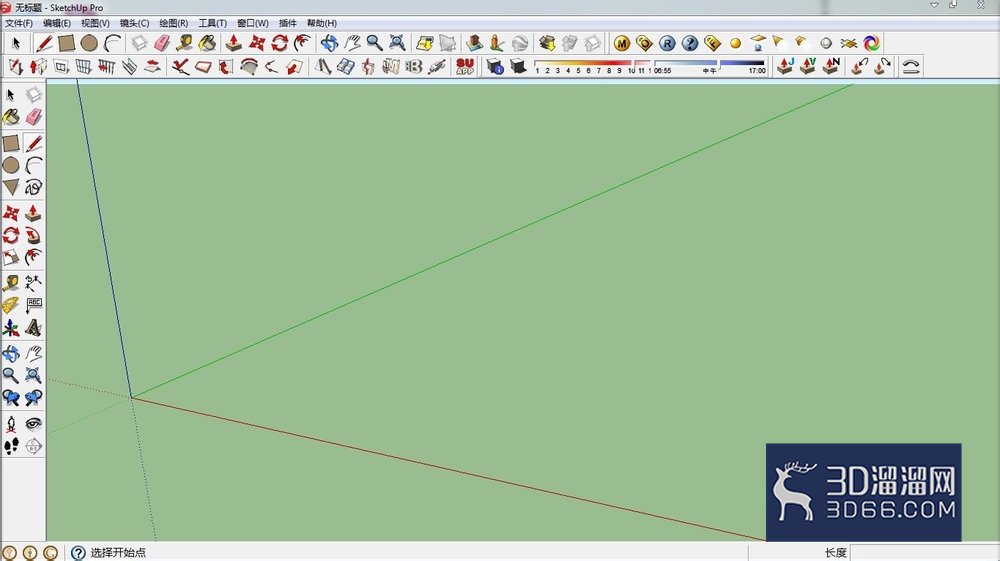The width and height of the screenshot is (1000, 561).
Task: Activate the Position Camera tool
Action: (x=11, y=424)
